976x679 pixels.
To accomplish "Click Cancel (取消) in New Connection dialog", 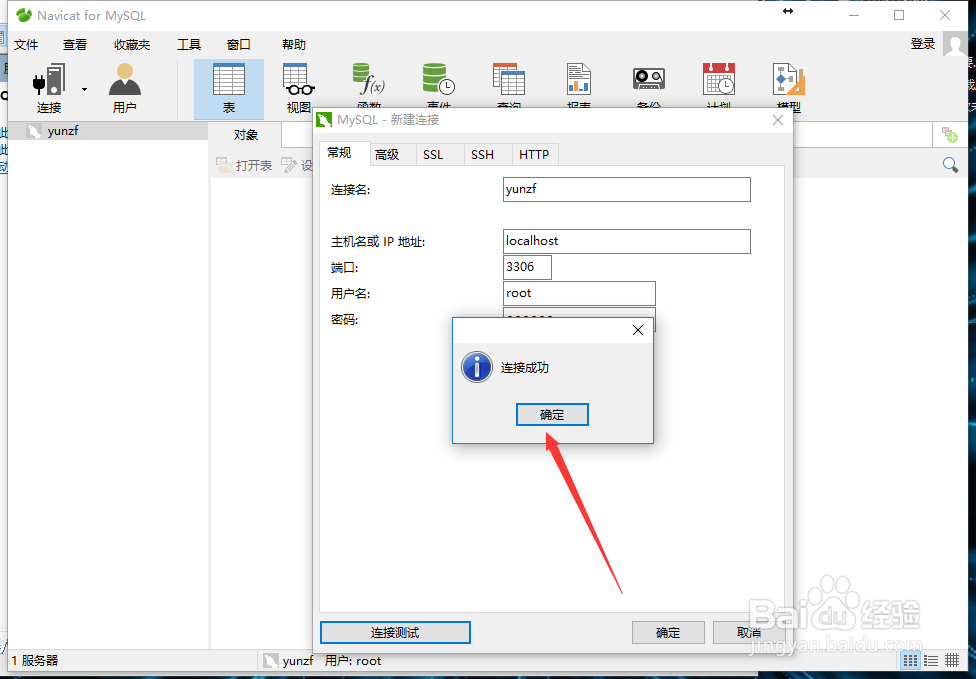I will [x=749, y=632].
